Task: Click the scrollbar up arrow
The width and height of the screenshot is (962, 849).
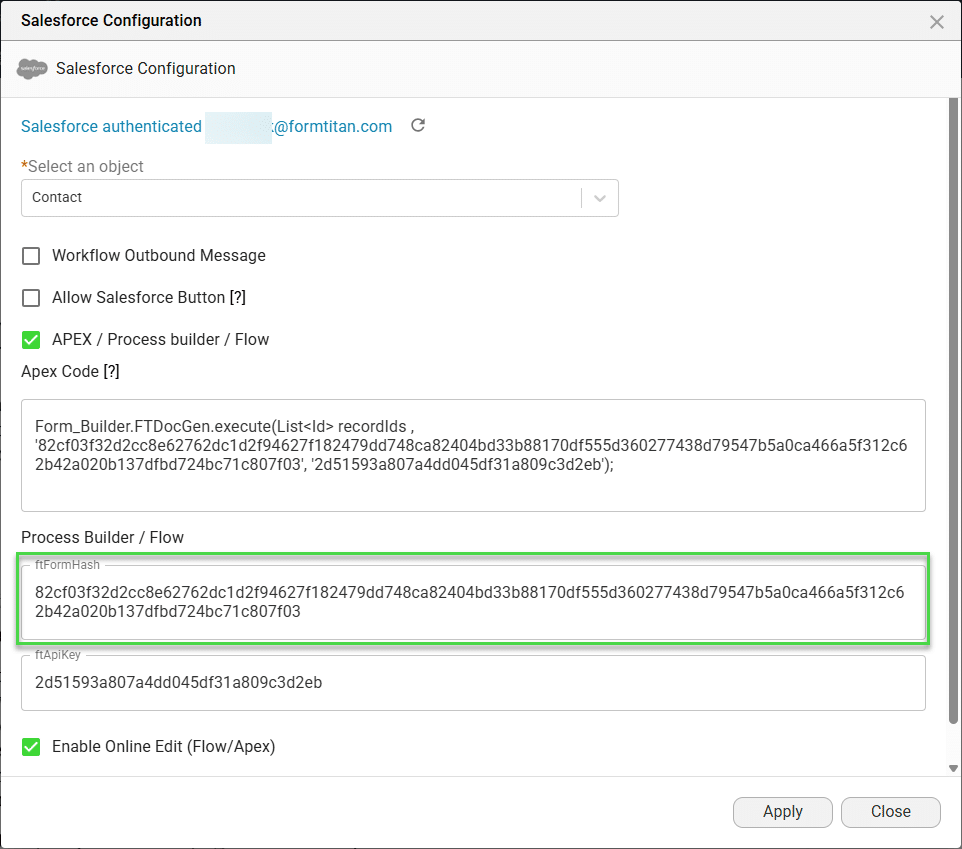Action: pos(953,104)
